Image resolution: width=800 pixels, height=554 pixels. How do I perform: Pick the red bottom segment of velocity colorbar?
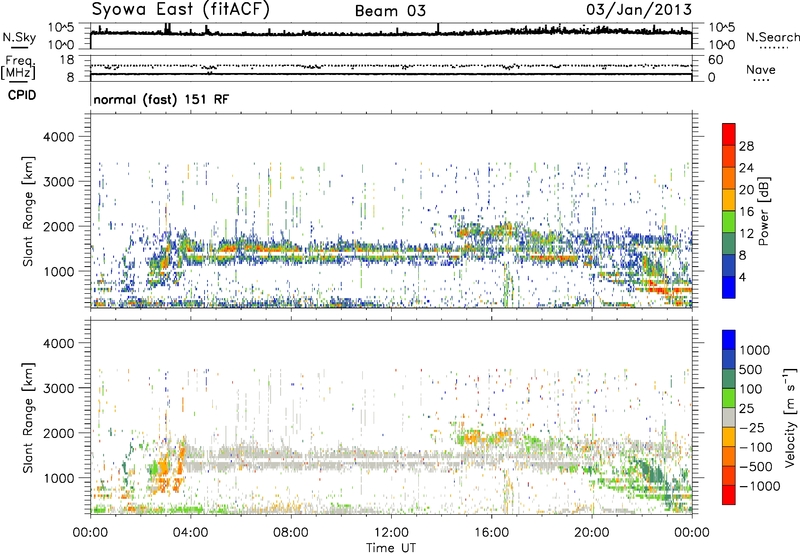pos(729,495)
